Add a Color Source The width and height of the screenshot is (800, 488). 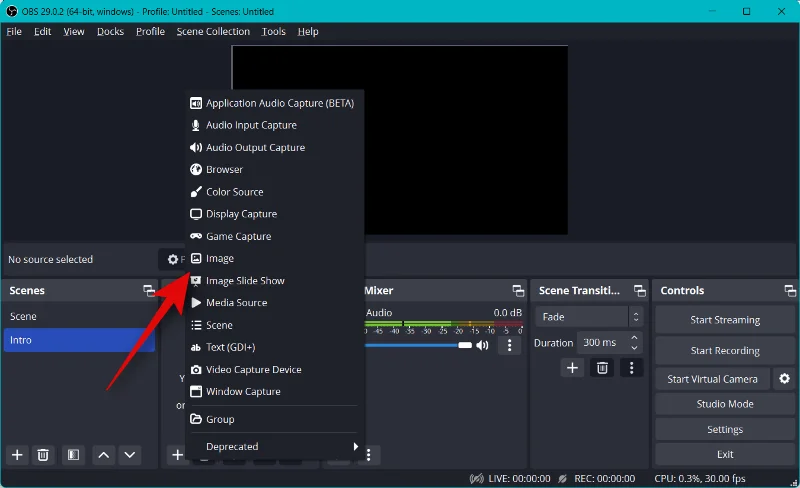coord(274,192)
